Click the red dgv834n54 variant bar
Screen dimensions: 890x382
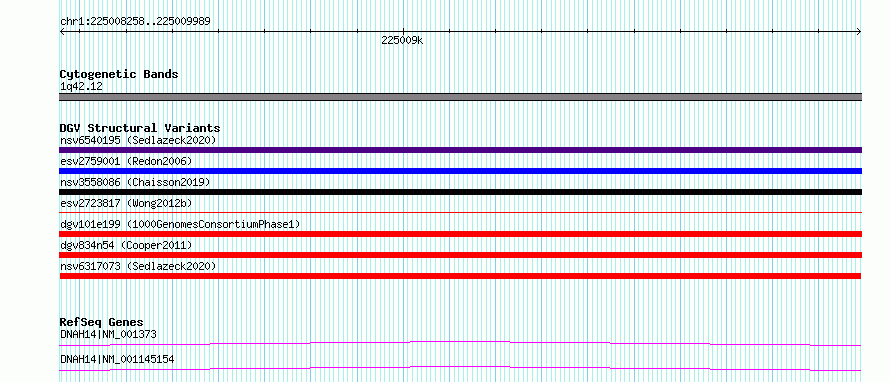(460, 255)
